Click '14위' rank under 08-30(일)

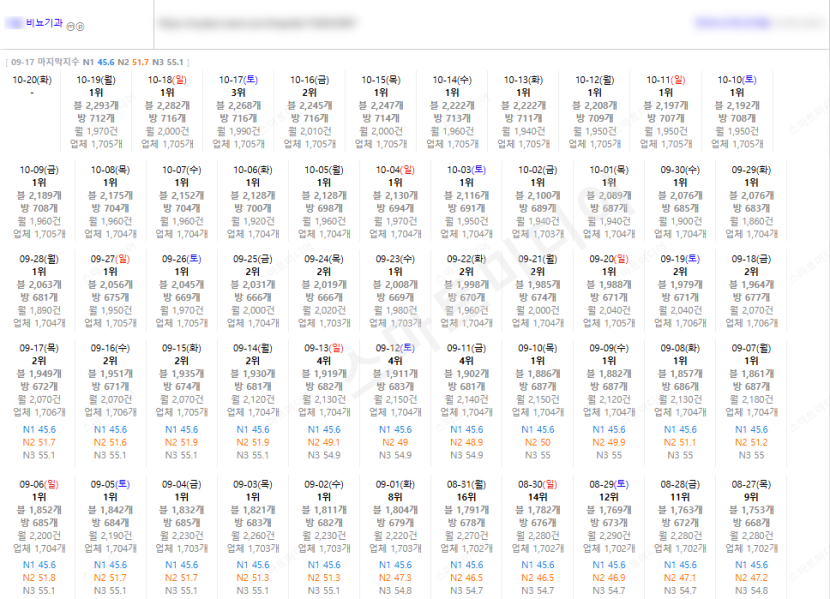tap(538, 497)
